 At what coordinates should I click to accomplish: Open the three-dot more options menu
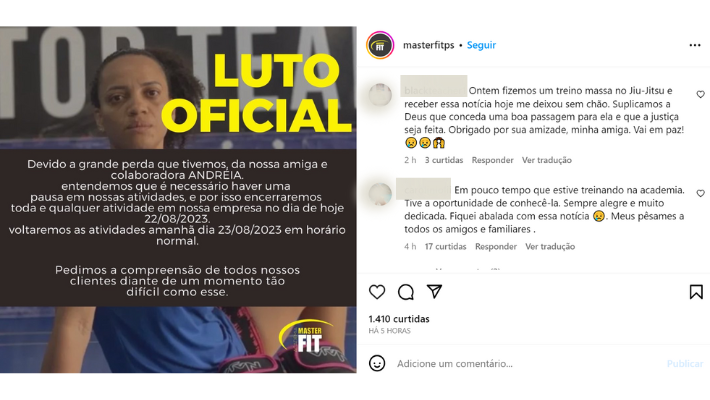tap(695, 45)
